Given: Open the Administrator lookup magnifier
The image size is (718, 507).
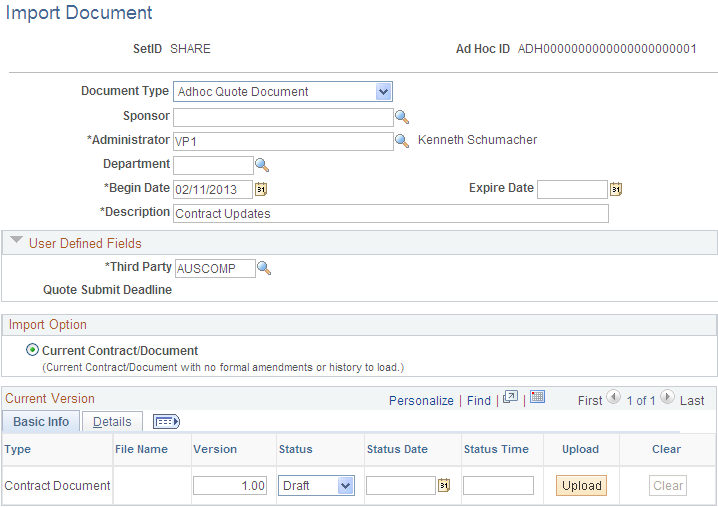Looking at the screenshot, I should pyautogui.click(x=402, y=141).
